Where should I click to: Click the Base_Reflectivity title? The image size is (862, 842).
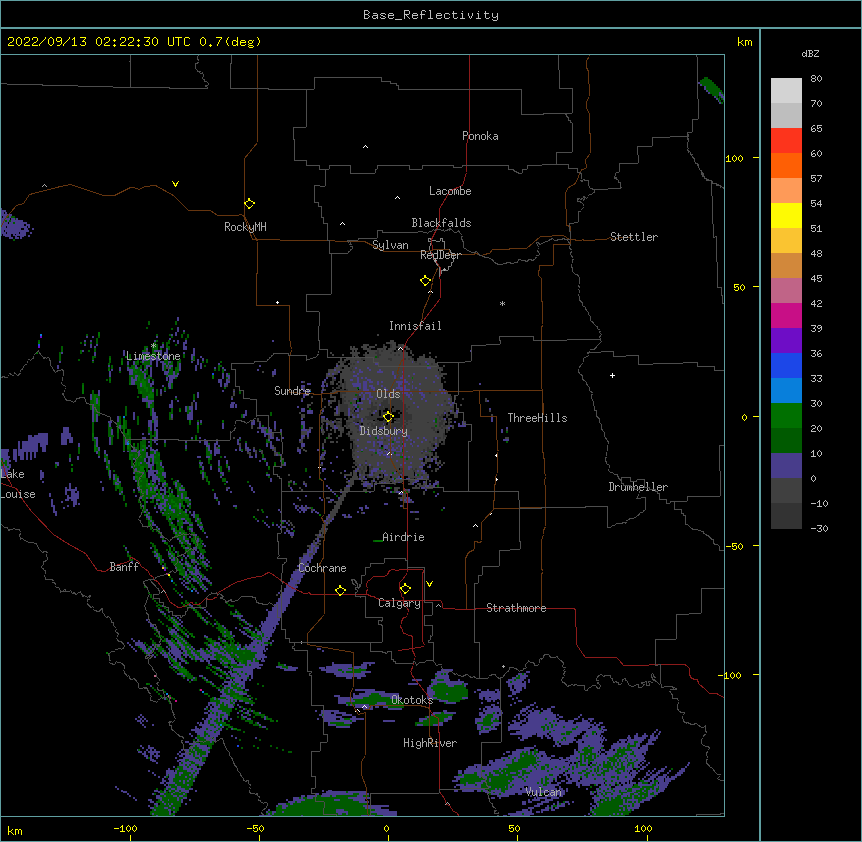pos(431,15)
